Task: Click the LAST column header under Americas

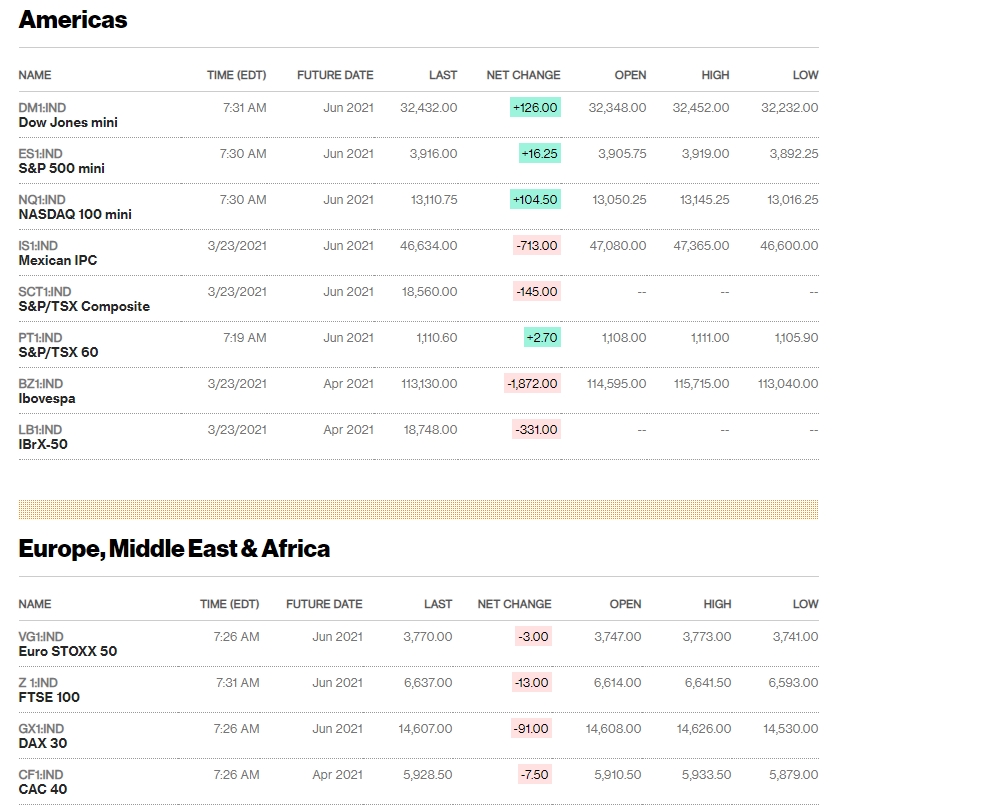Action: pyautogui.click(x=443, y=75)
